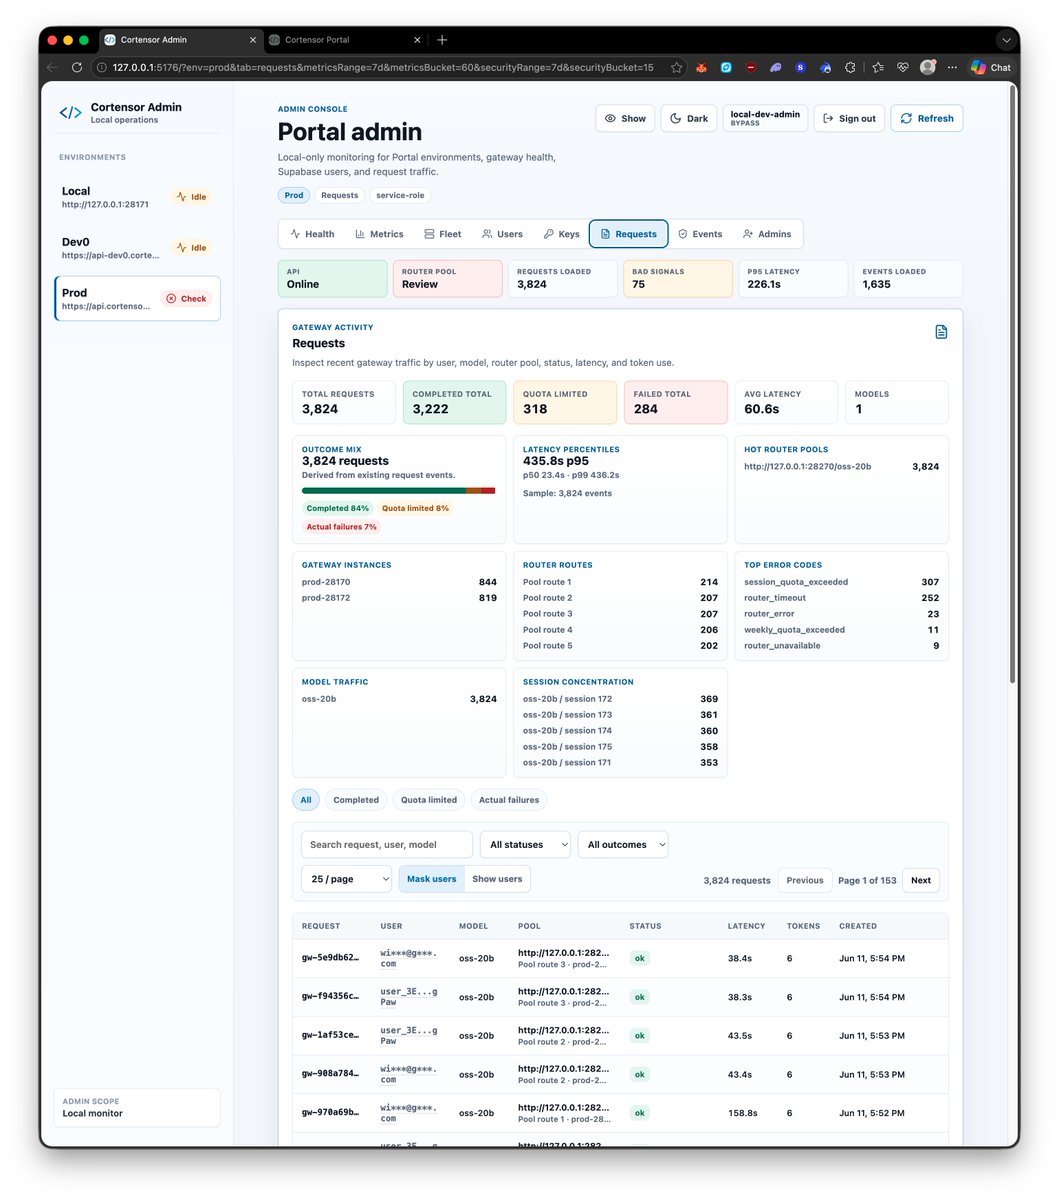Viewport: 1059px width, 1200px height.
Task: Click the browser address bar URL
Action: click(383, 68)
